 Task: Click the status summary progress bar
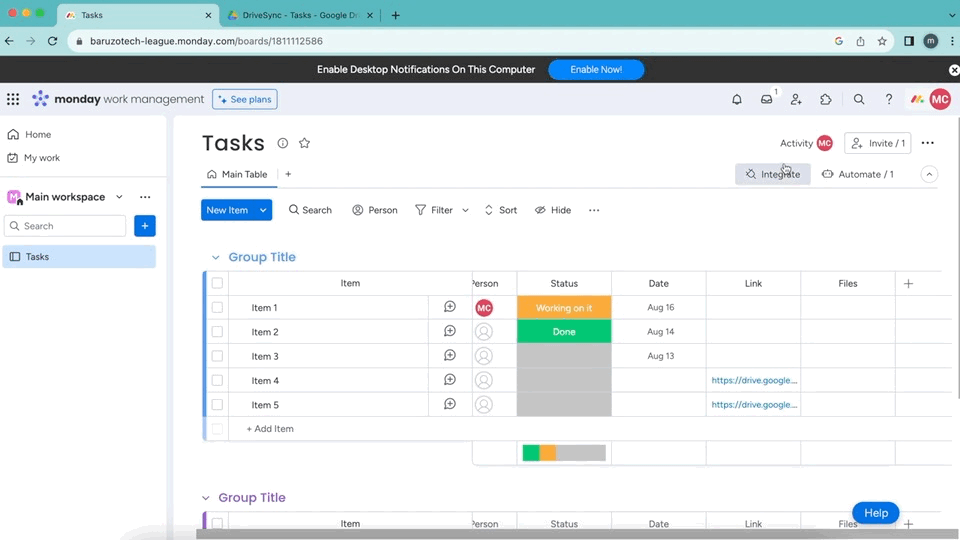(x=564, y=453)
